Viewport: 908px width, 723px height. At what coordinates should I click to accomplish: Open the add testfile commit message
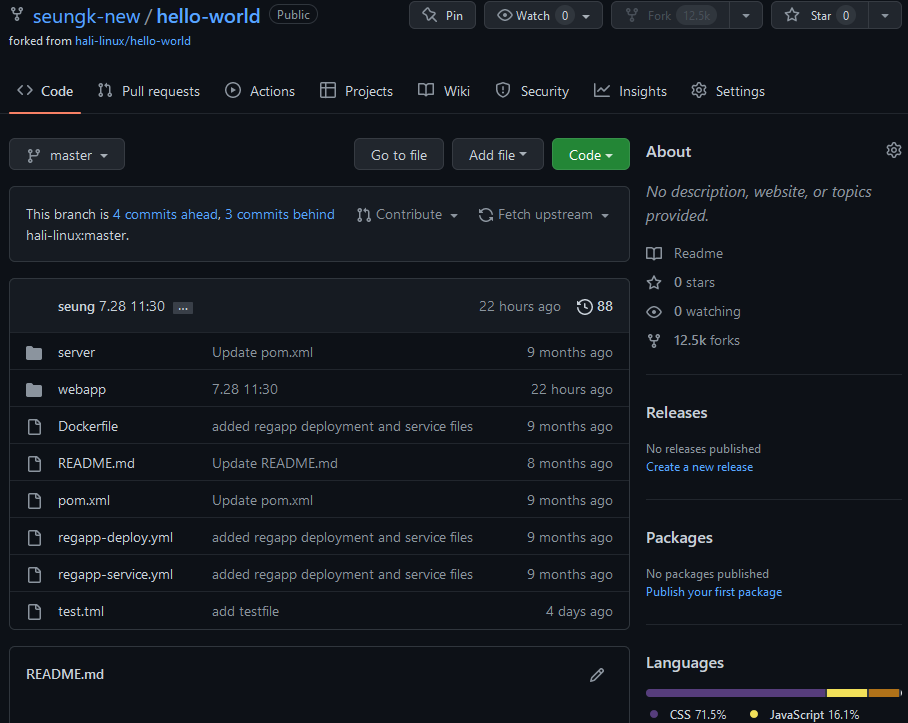[x=246, y=611]
